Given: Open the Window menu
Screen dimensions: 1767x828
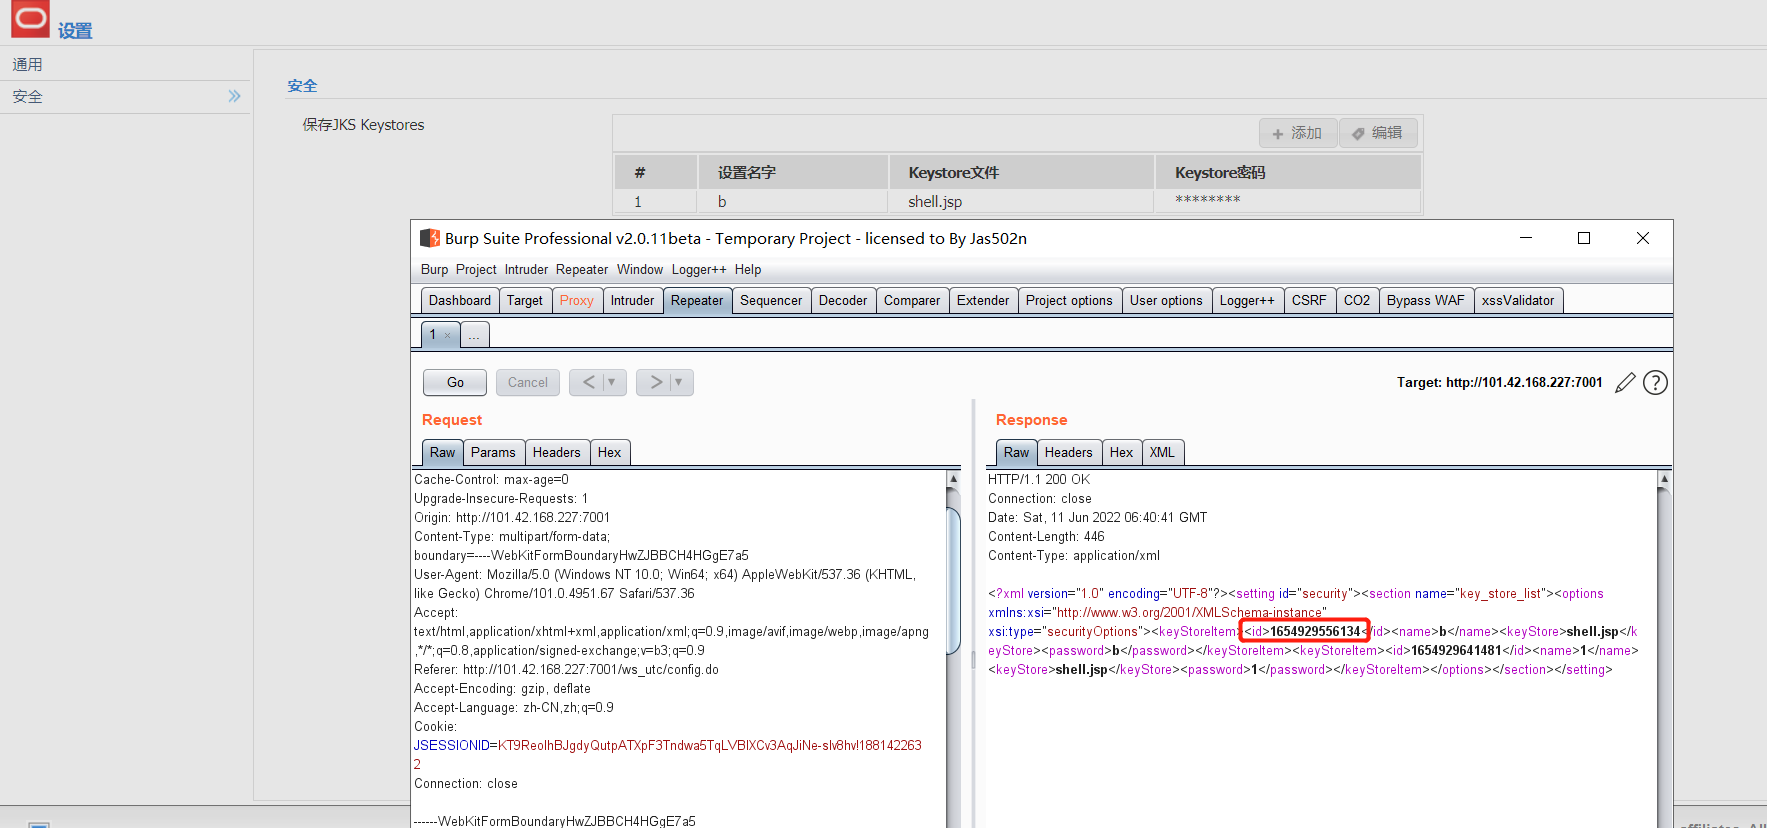Looking at the screenshot, I should [x=640, y=270].
